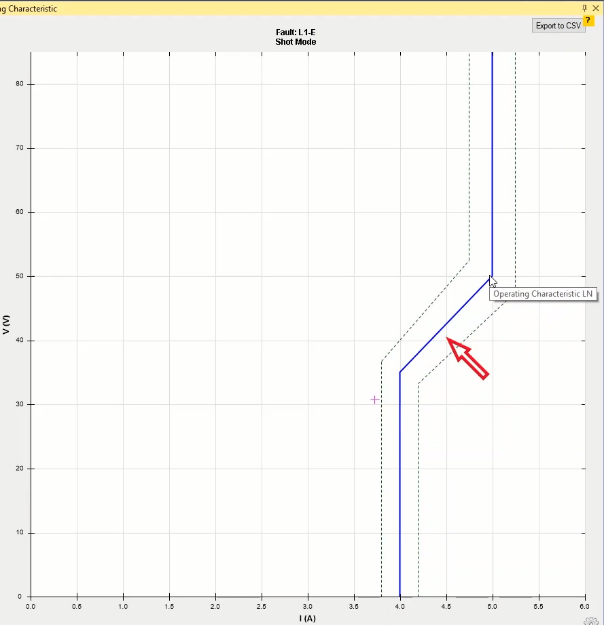Click the curve knee point at 4.0 A, 35 V
The height and width of the screenshot is (625, 604).
400,372
